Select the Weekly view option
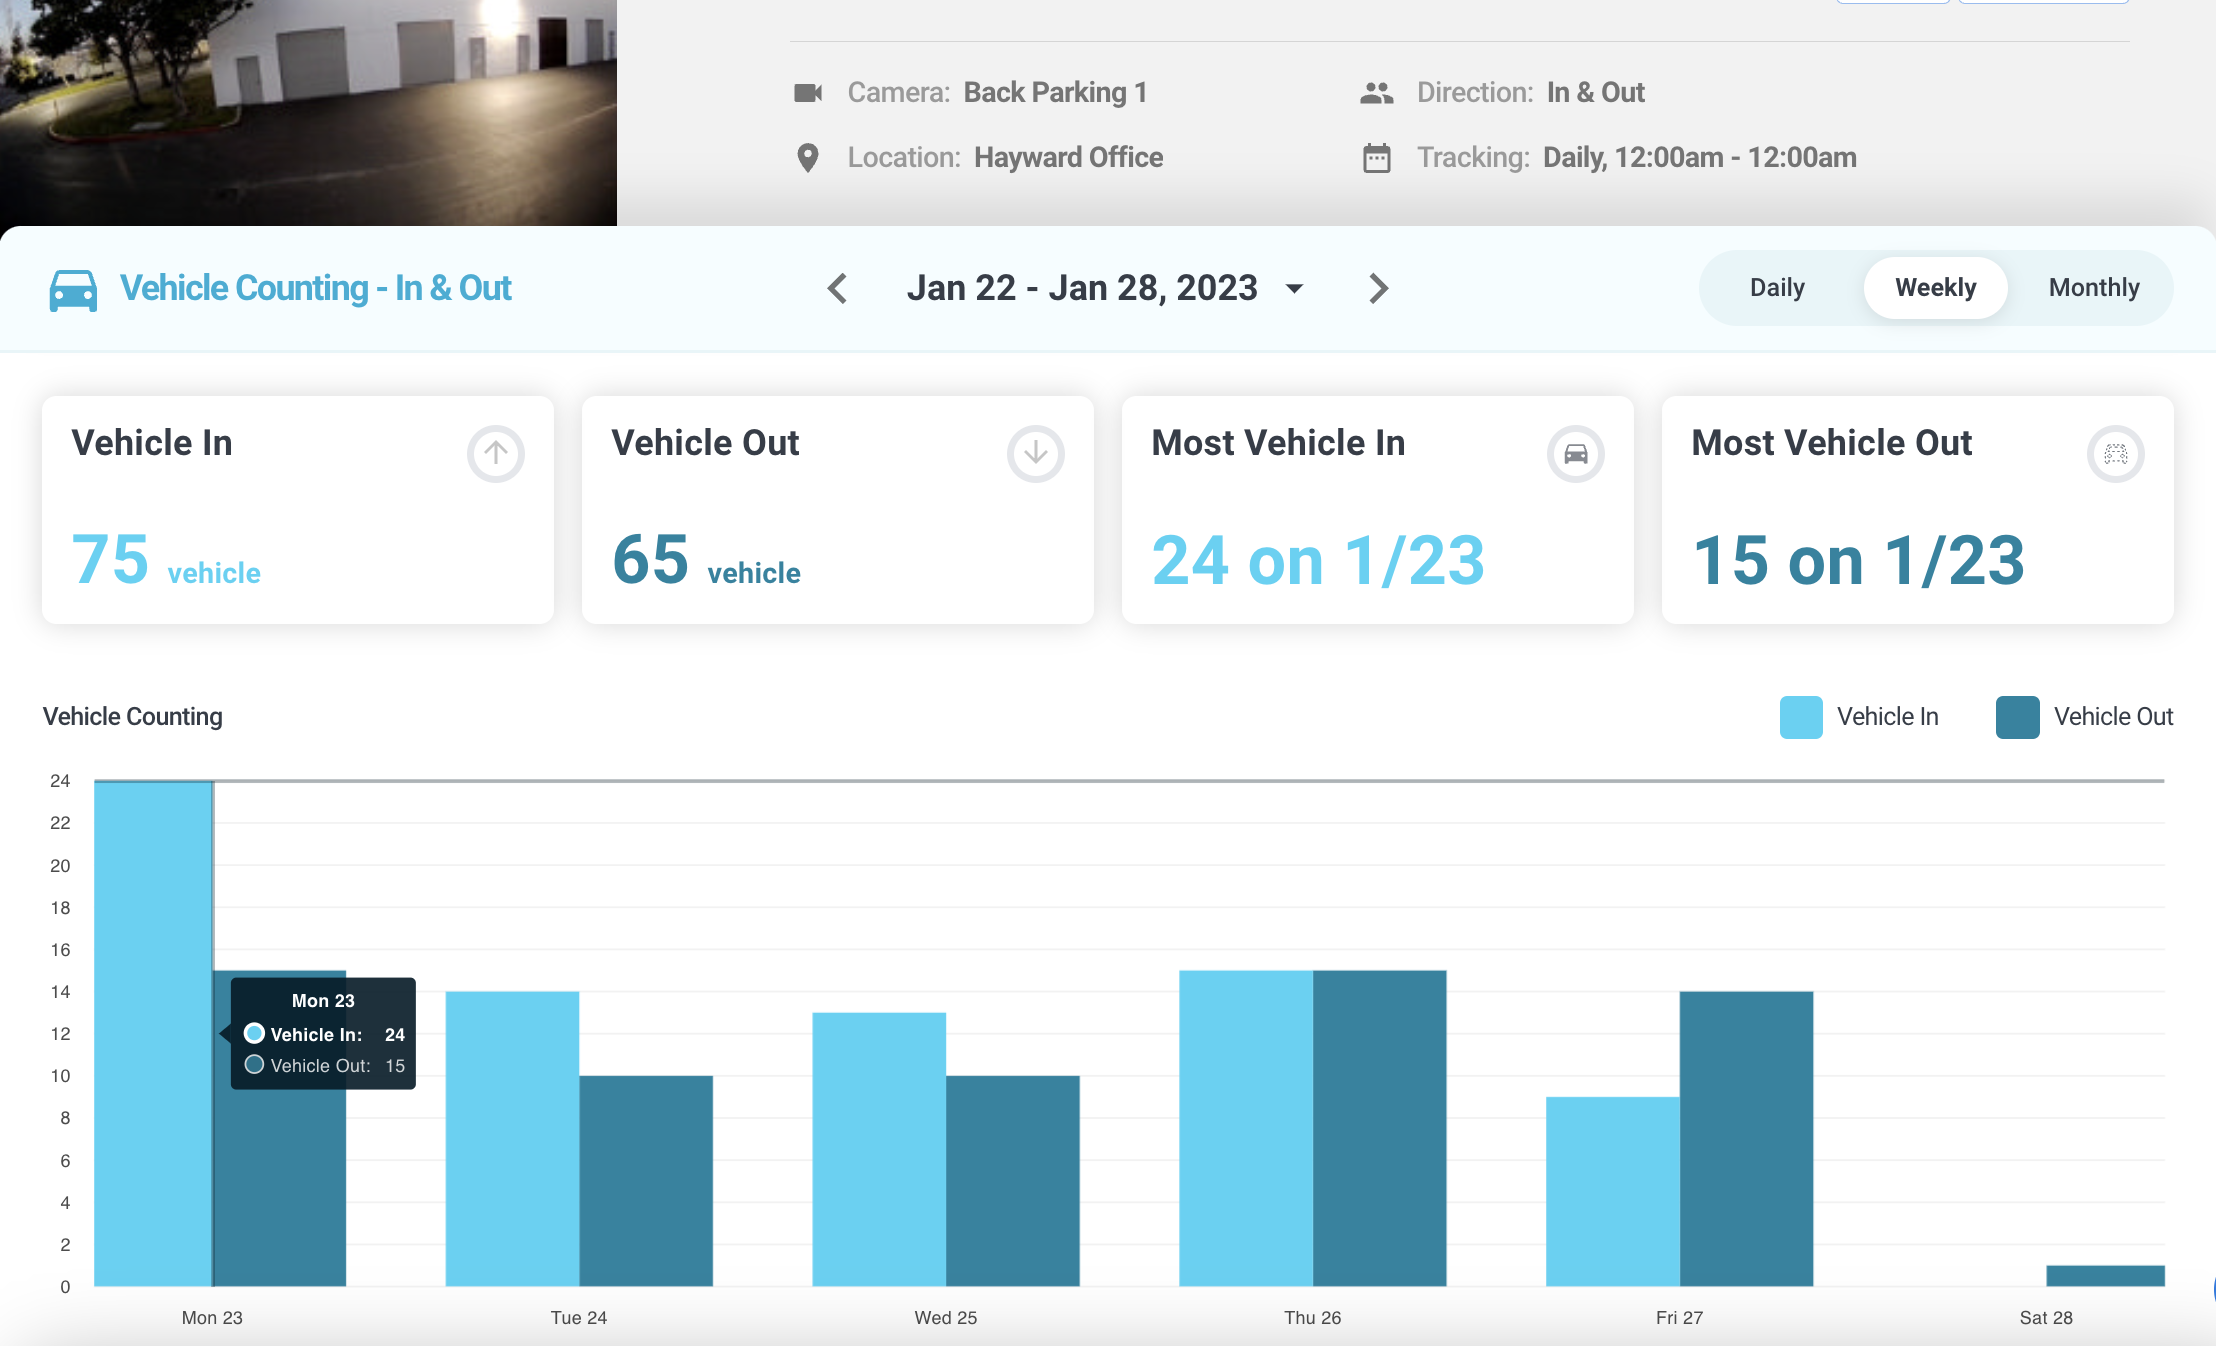2216x1346 pixels. (x=1935, y=288)
